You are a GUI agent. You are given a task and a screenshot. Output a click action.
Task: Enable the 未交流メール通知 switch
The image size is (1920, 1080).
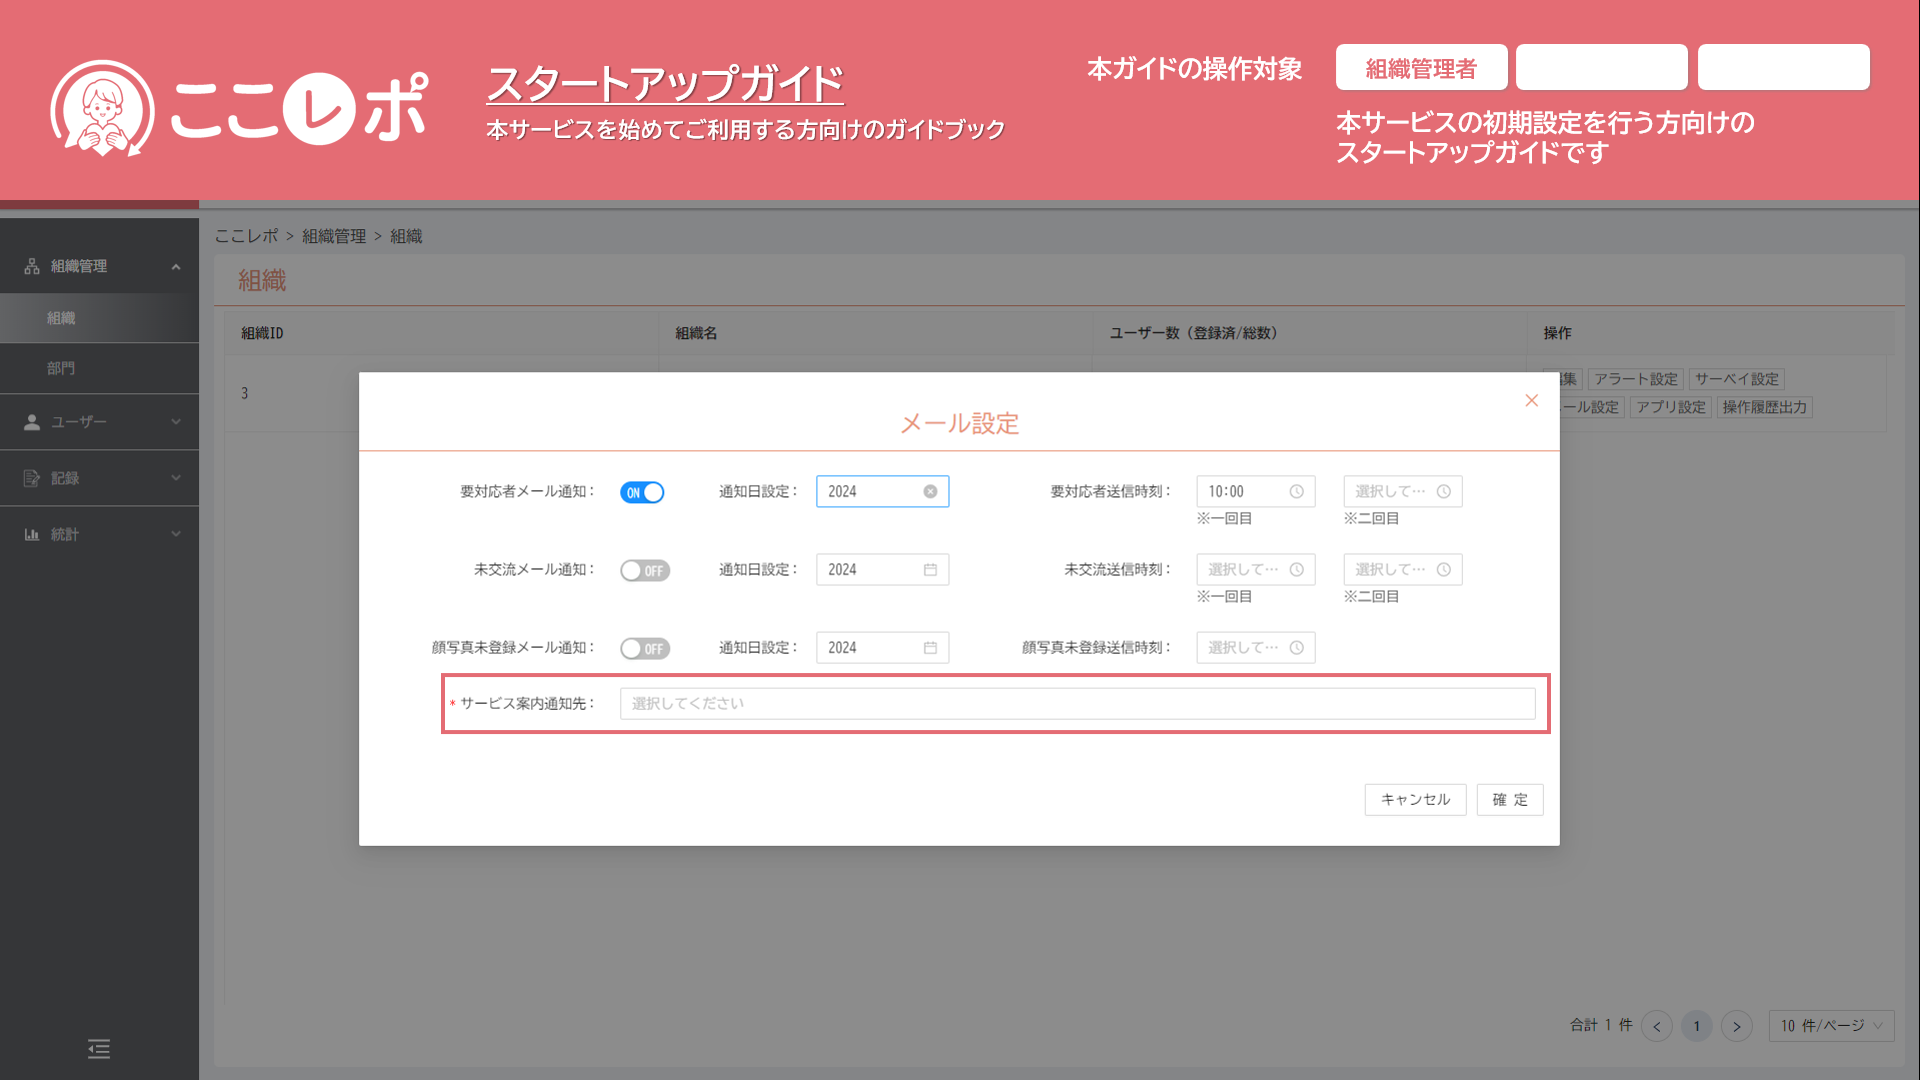tap(644, 570)
